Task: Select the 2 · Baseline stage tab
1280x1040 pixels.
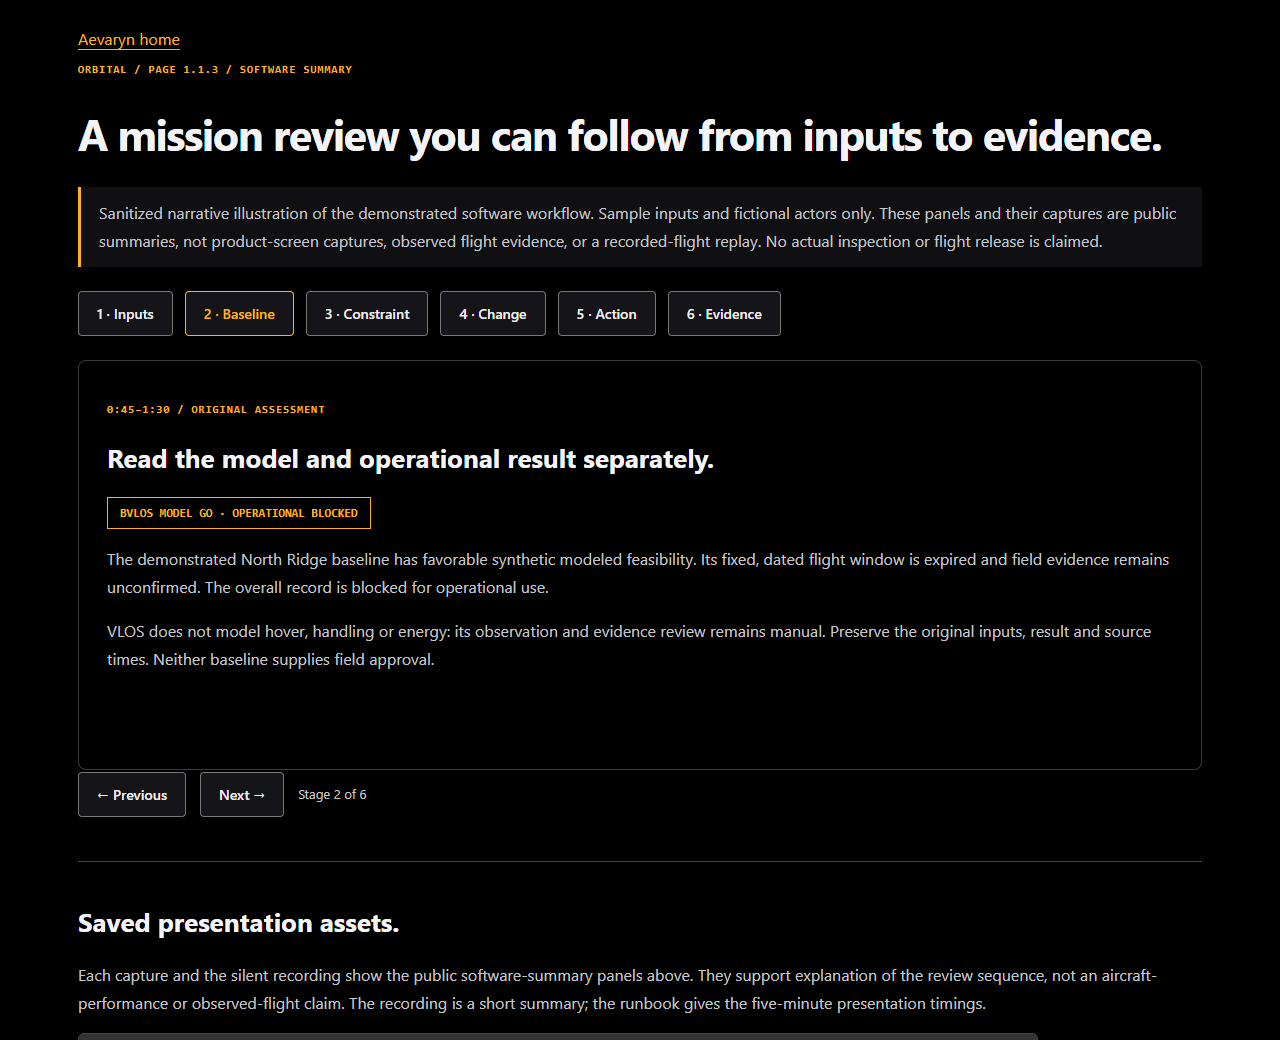Action: 239,314
